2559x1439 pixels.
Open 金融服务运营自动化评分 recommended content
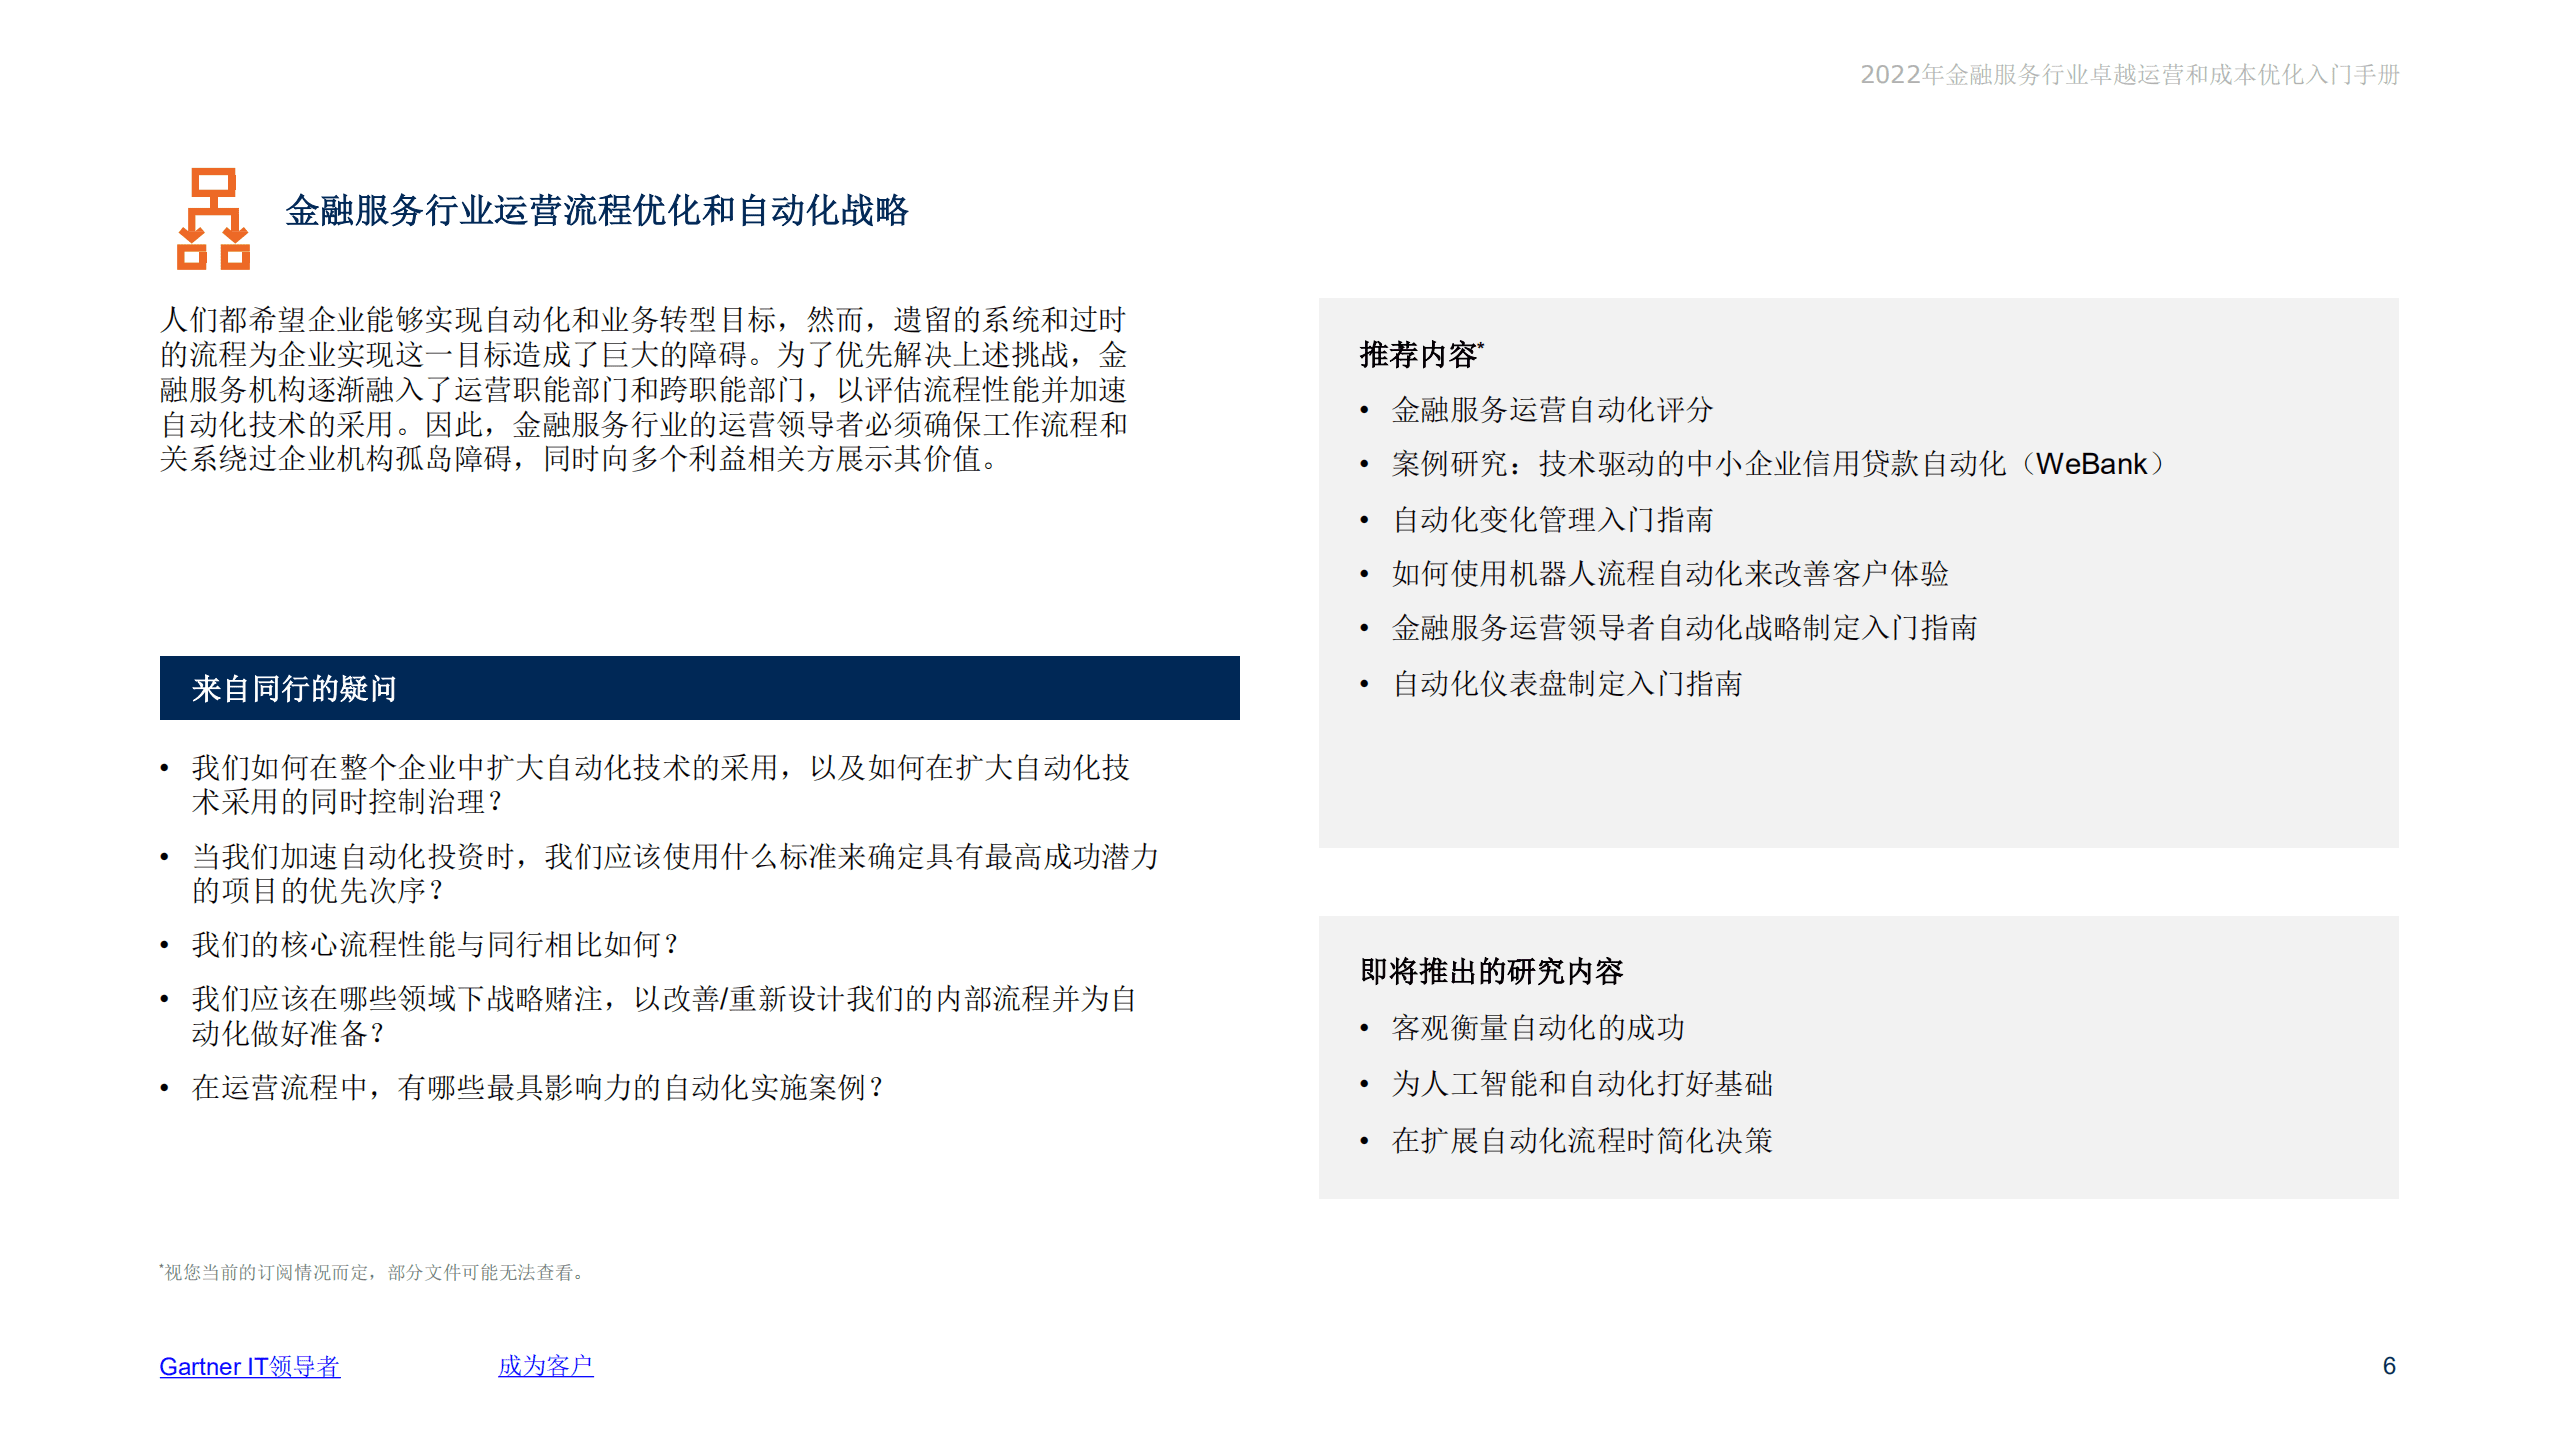[1548, 408]
